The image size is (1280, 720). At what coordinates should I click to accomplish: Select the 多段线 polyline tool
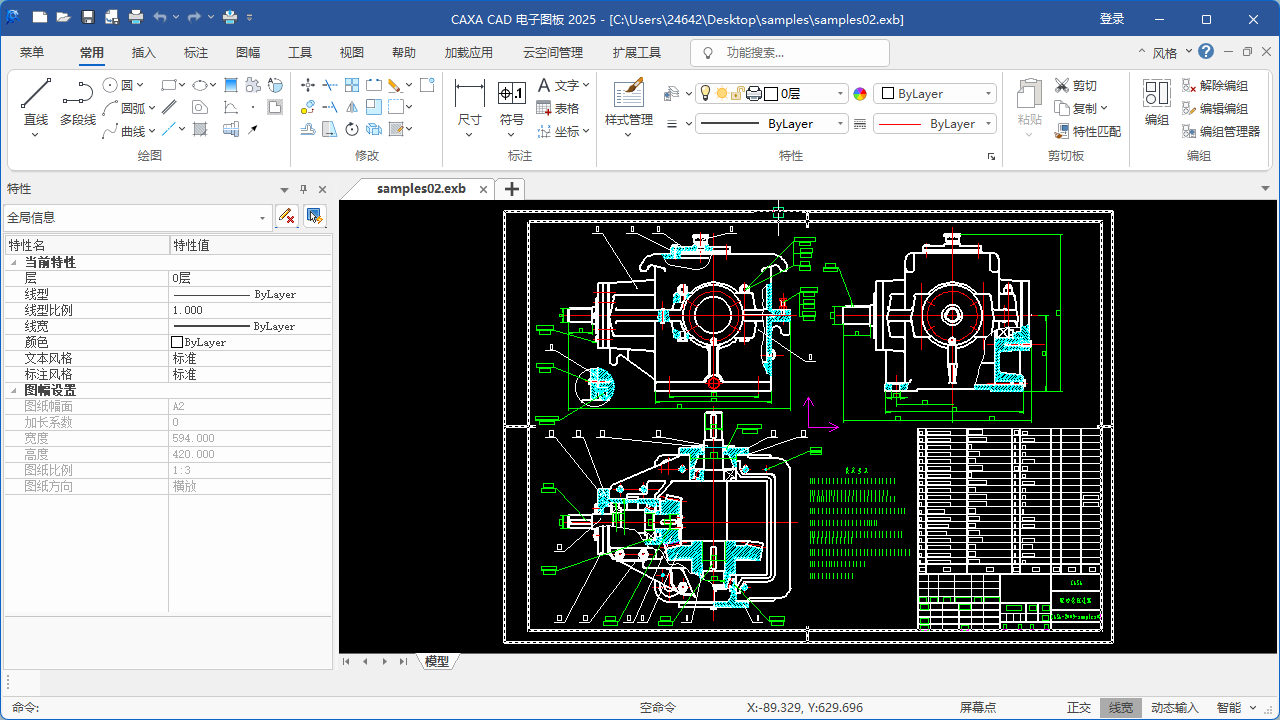[x=77, y=94]
